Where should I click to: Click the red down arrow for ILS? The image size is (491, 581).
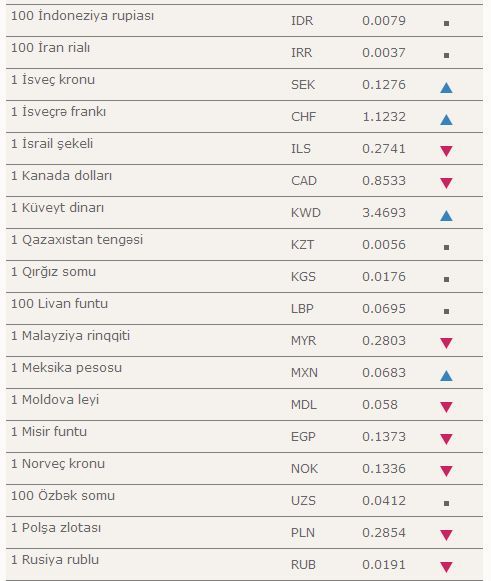[x=446, y=151]
